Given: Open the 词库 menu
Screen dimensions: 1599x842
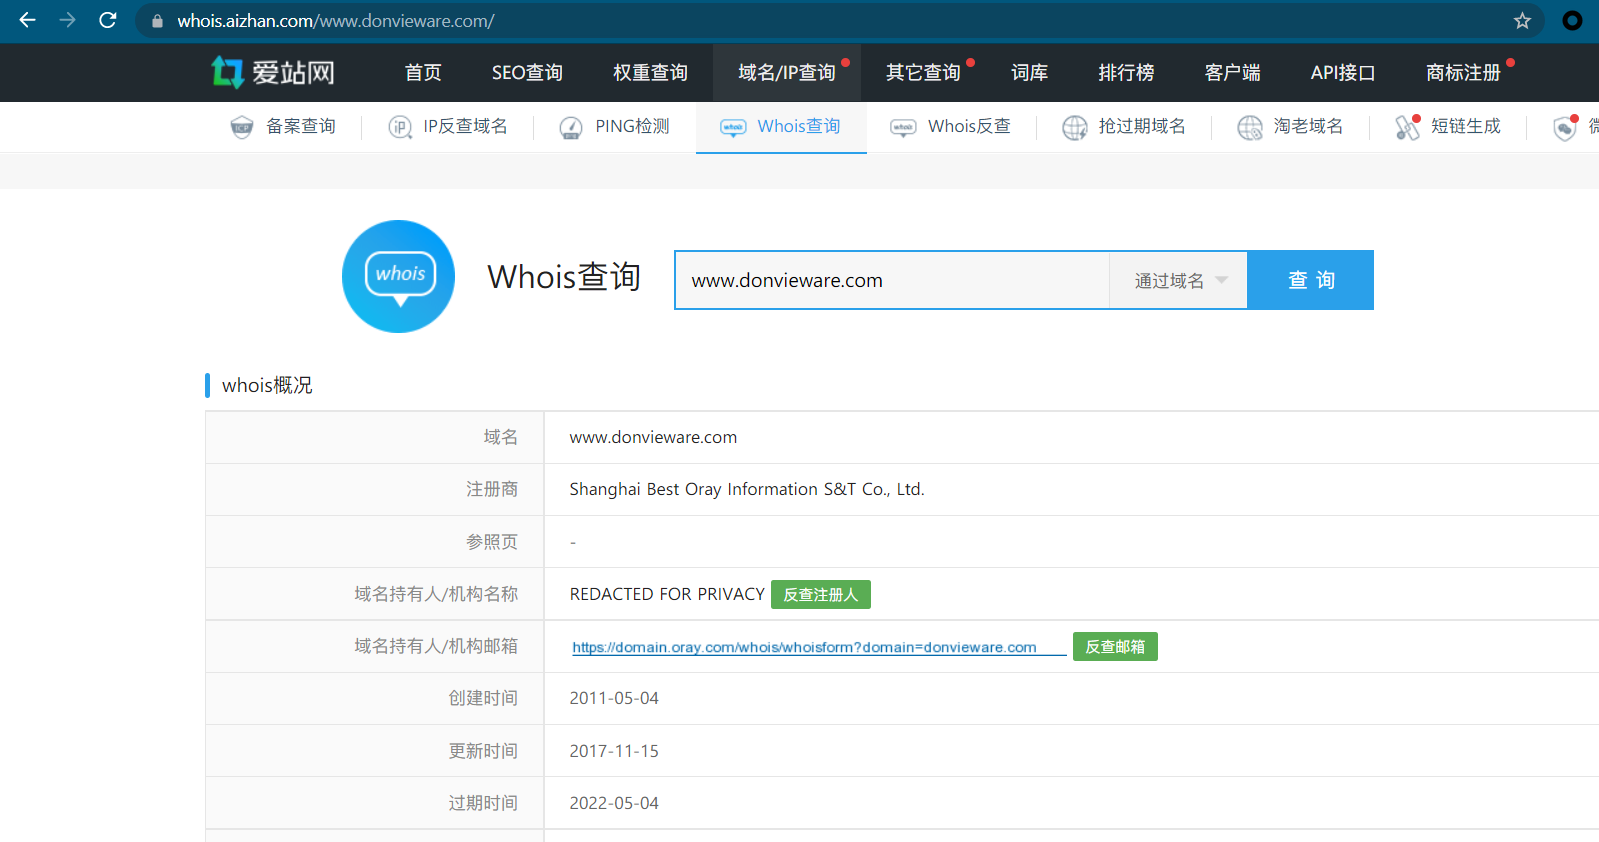Looking at the screenshot, I should [x=1029, y=73].
